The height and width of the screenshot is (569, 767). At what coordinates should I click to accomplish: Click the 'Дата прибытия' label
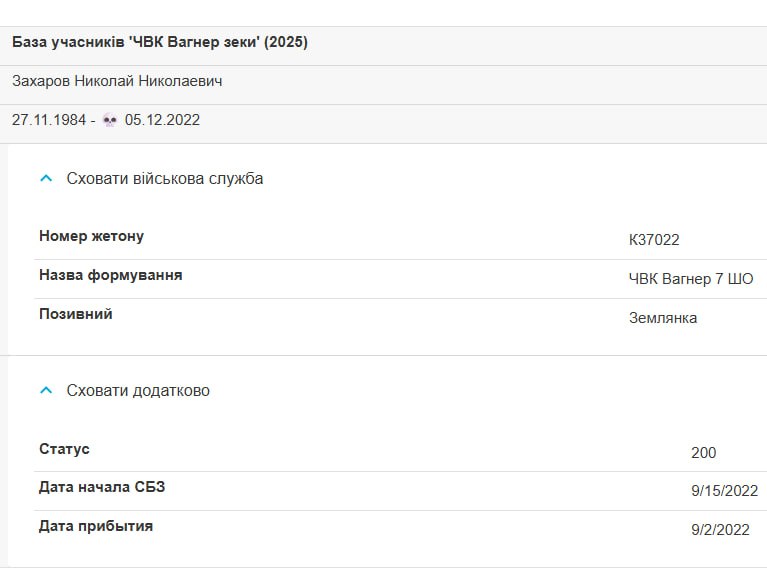click(96, 526)
